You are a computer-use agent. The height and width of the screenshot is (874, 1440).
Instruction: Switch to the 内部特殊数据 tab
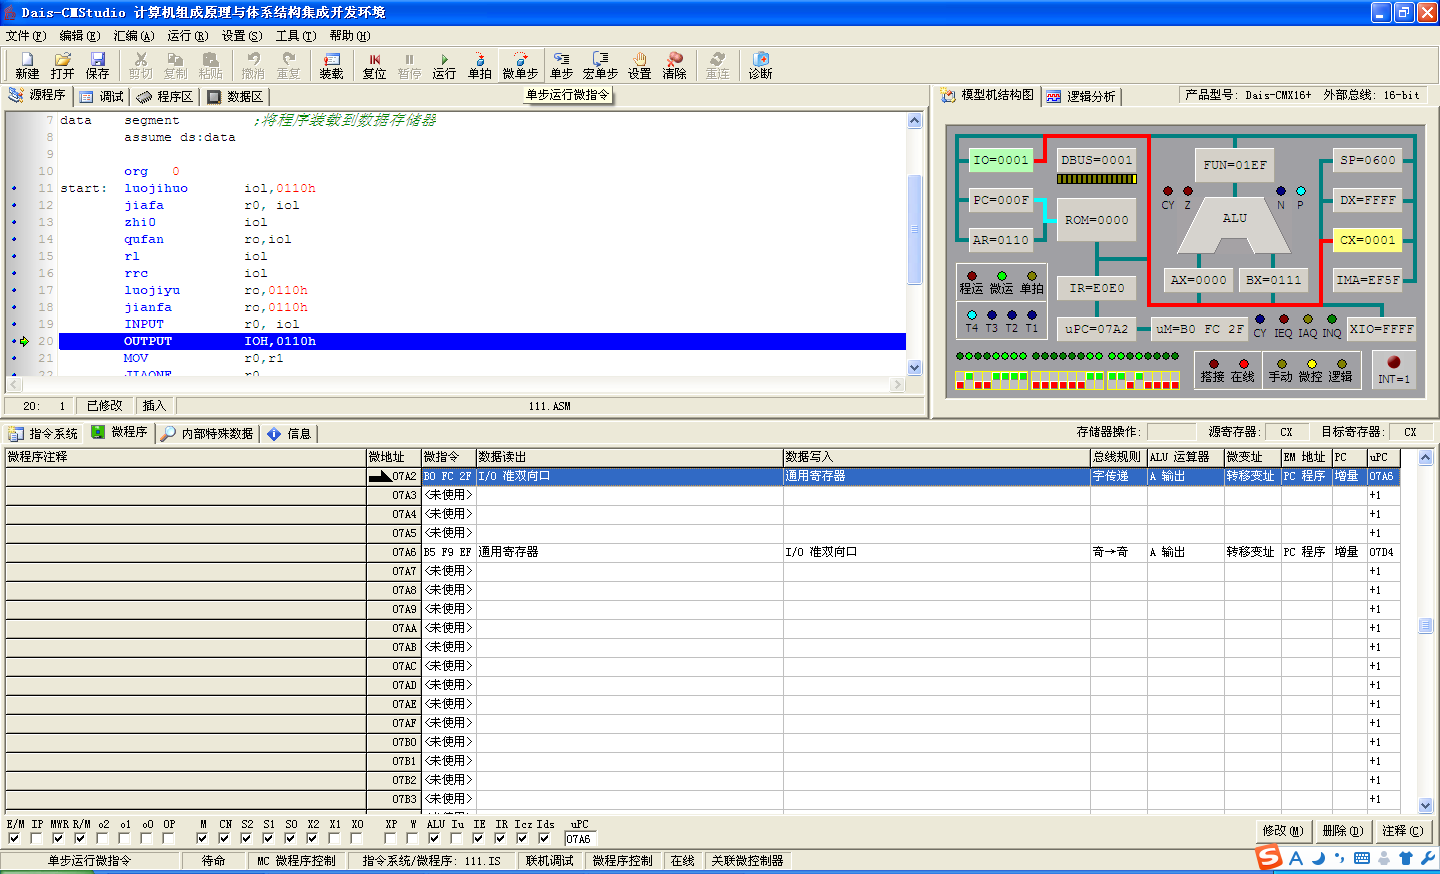tap(208, 434)
